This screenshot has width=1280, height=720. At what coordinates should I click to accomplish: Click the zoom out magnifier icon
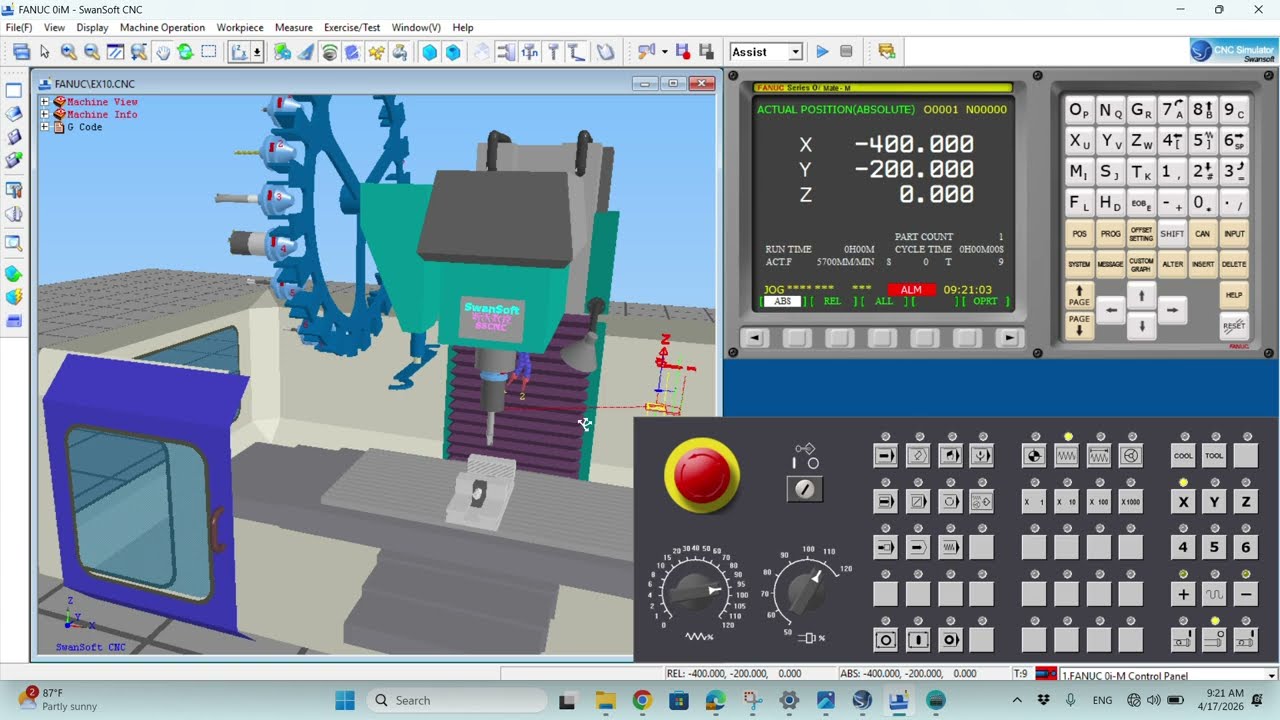click(x=91, y=52)
